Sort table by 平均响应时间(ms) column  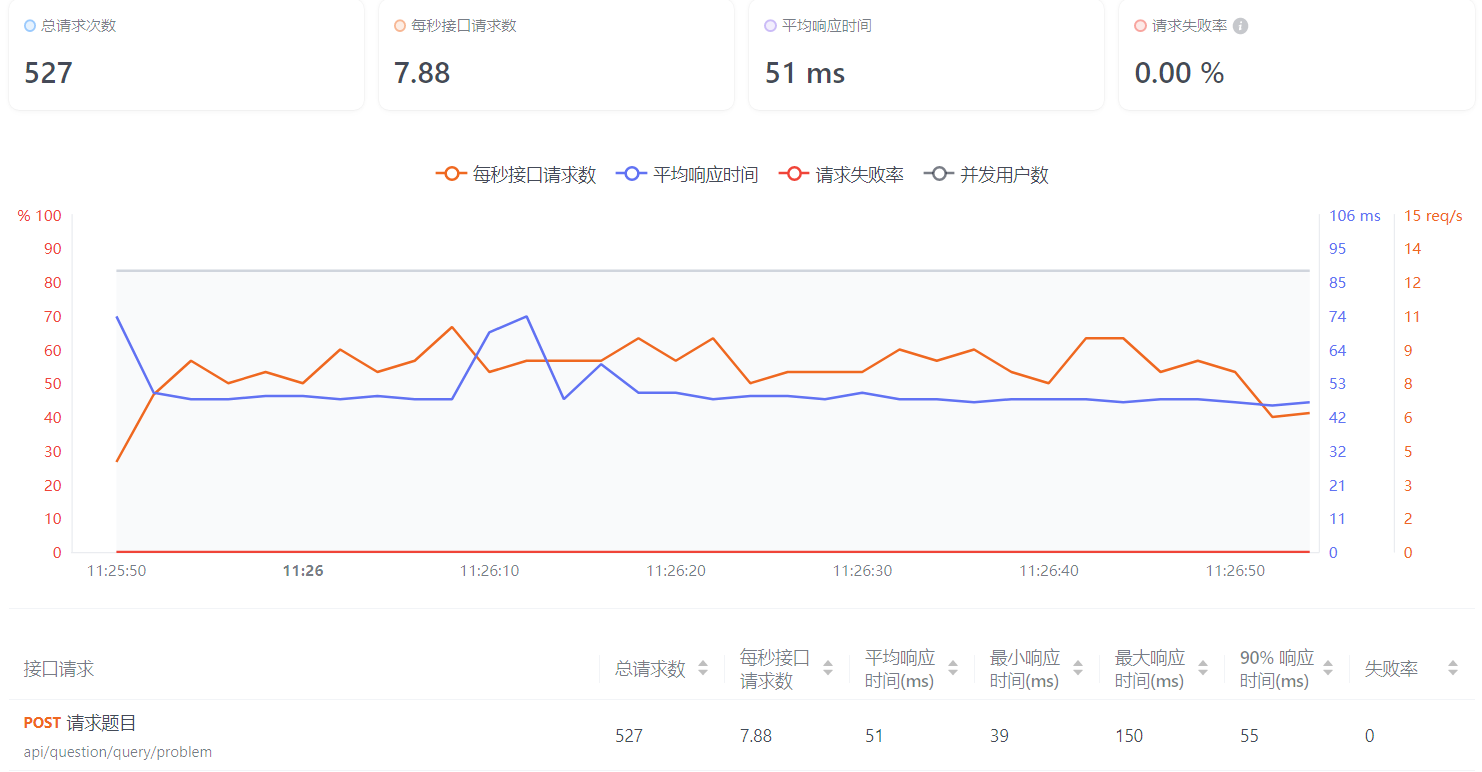click(x=953, y=668)
